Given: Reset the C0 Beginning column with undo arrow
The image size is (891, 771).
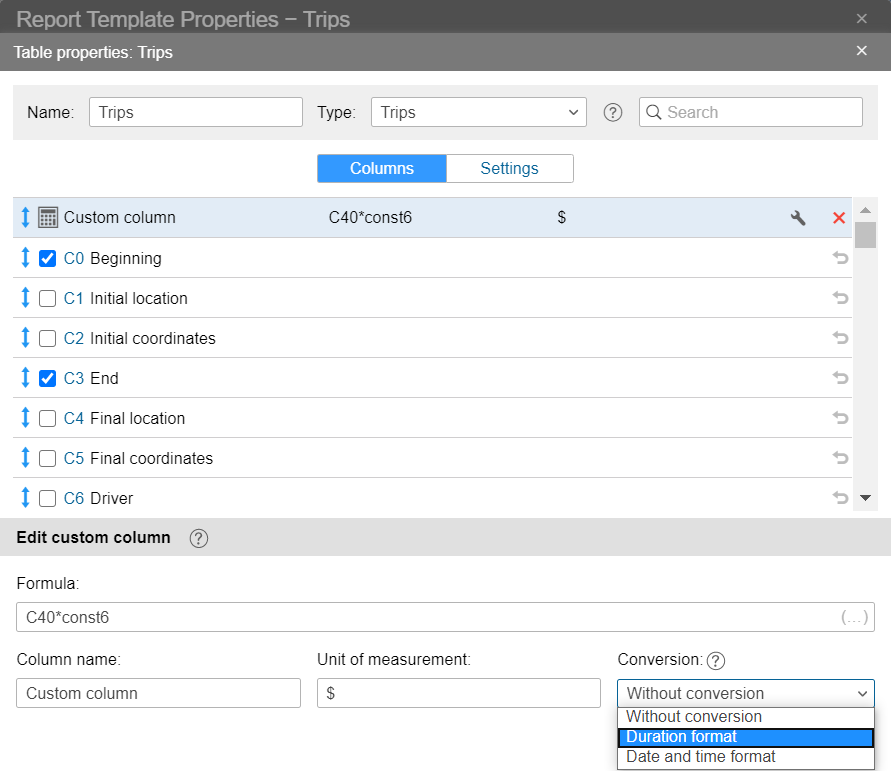Looking at the screenshot, I should 840,258.
